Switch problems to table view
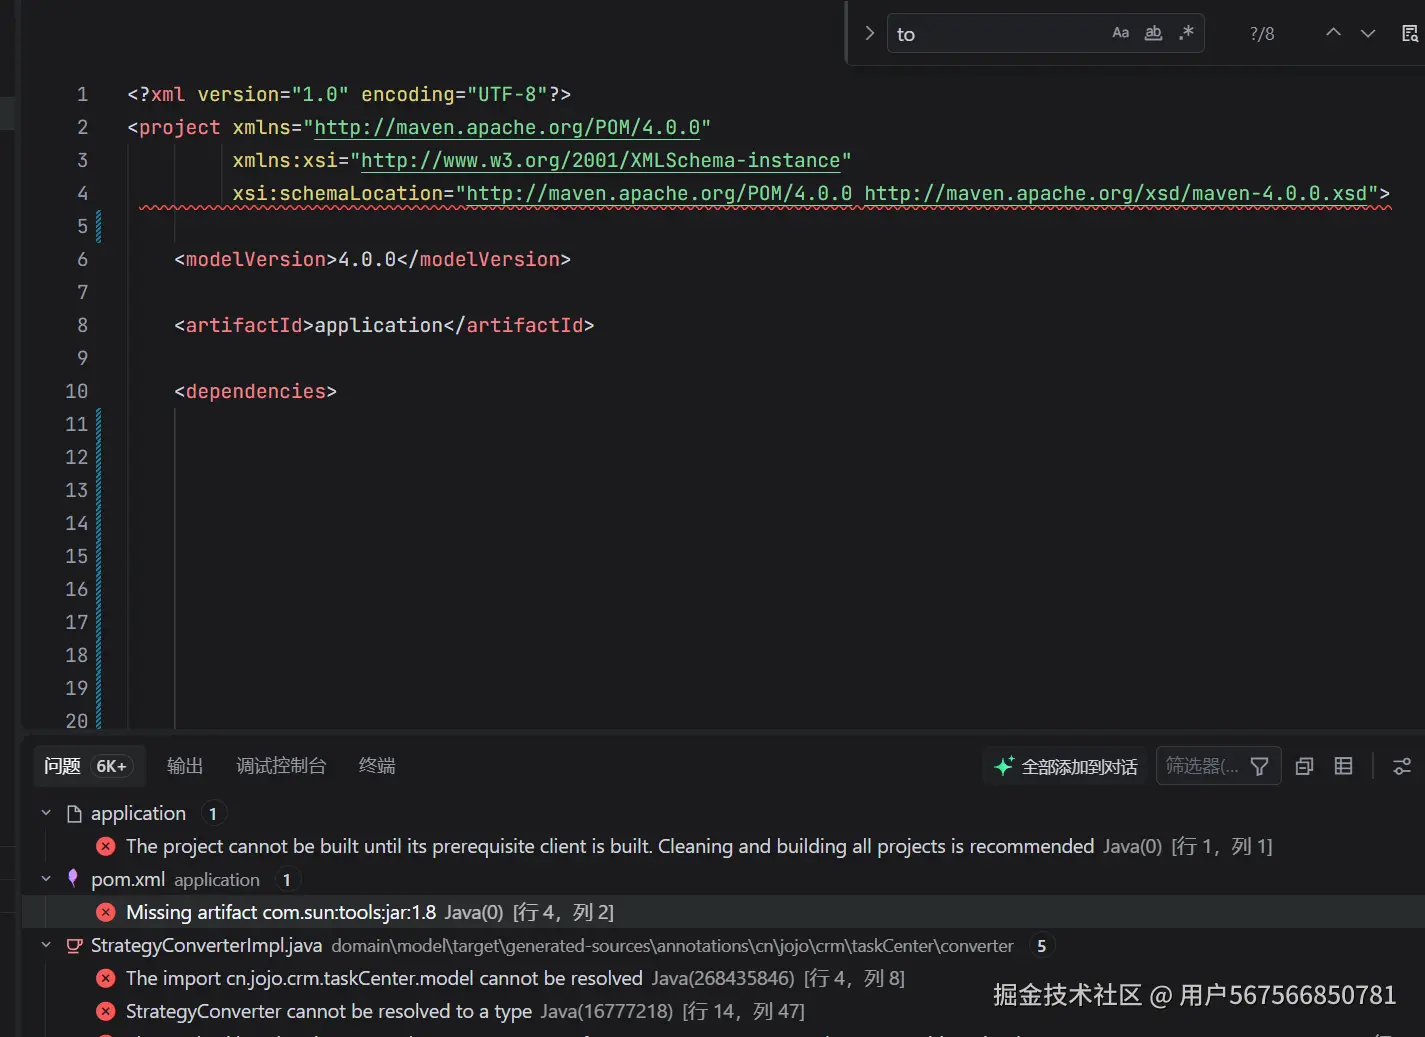 [1343, 766]
